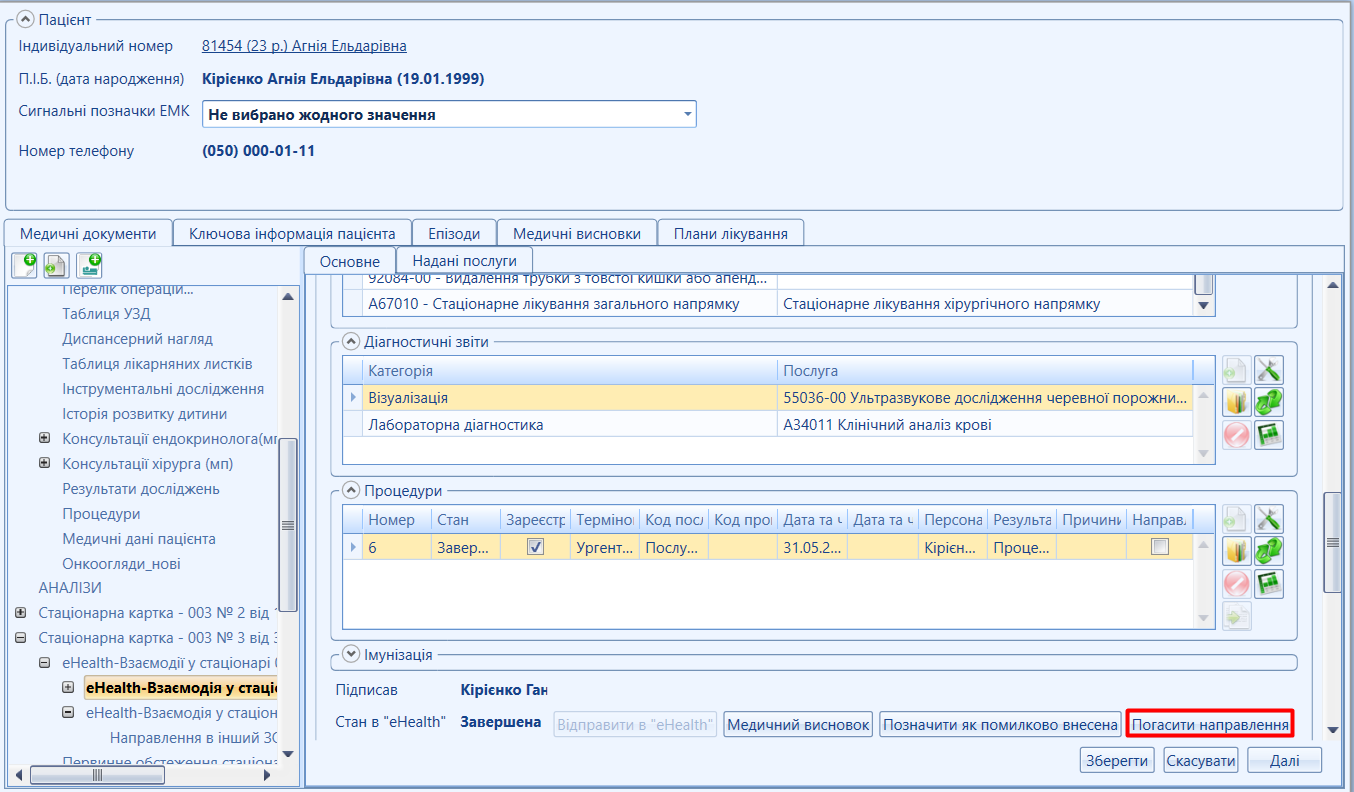Click the add-record icon in Діагностичні звіти

coord(1237,371)
